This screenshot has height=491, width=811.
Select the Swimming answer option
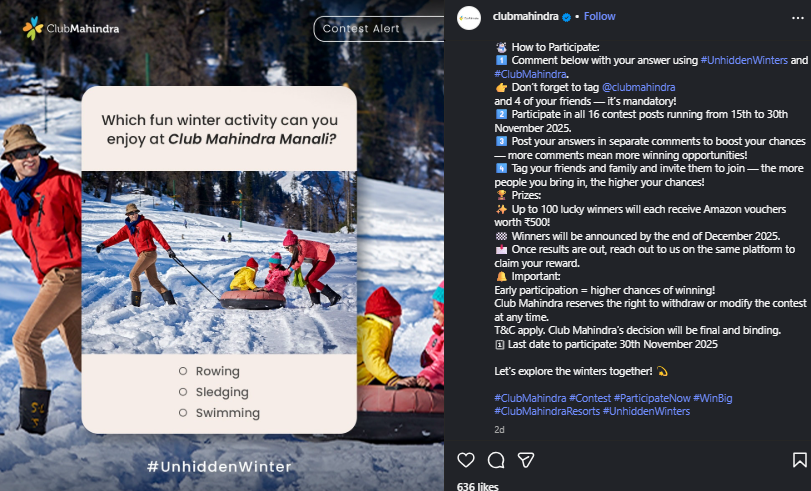point(219,413)
